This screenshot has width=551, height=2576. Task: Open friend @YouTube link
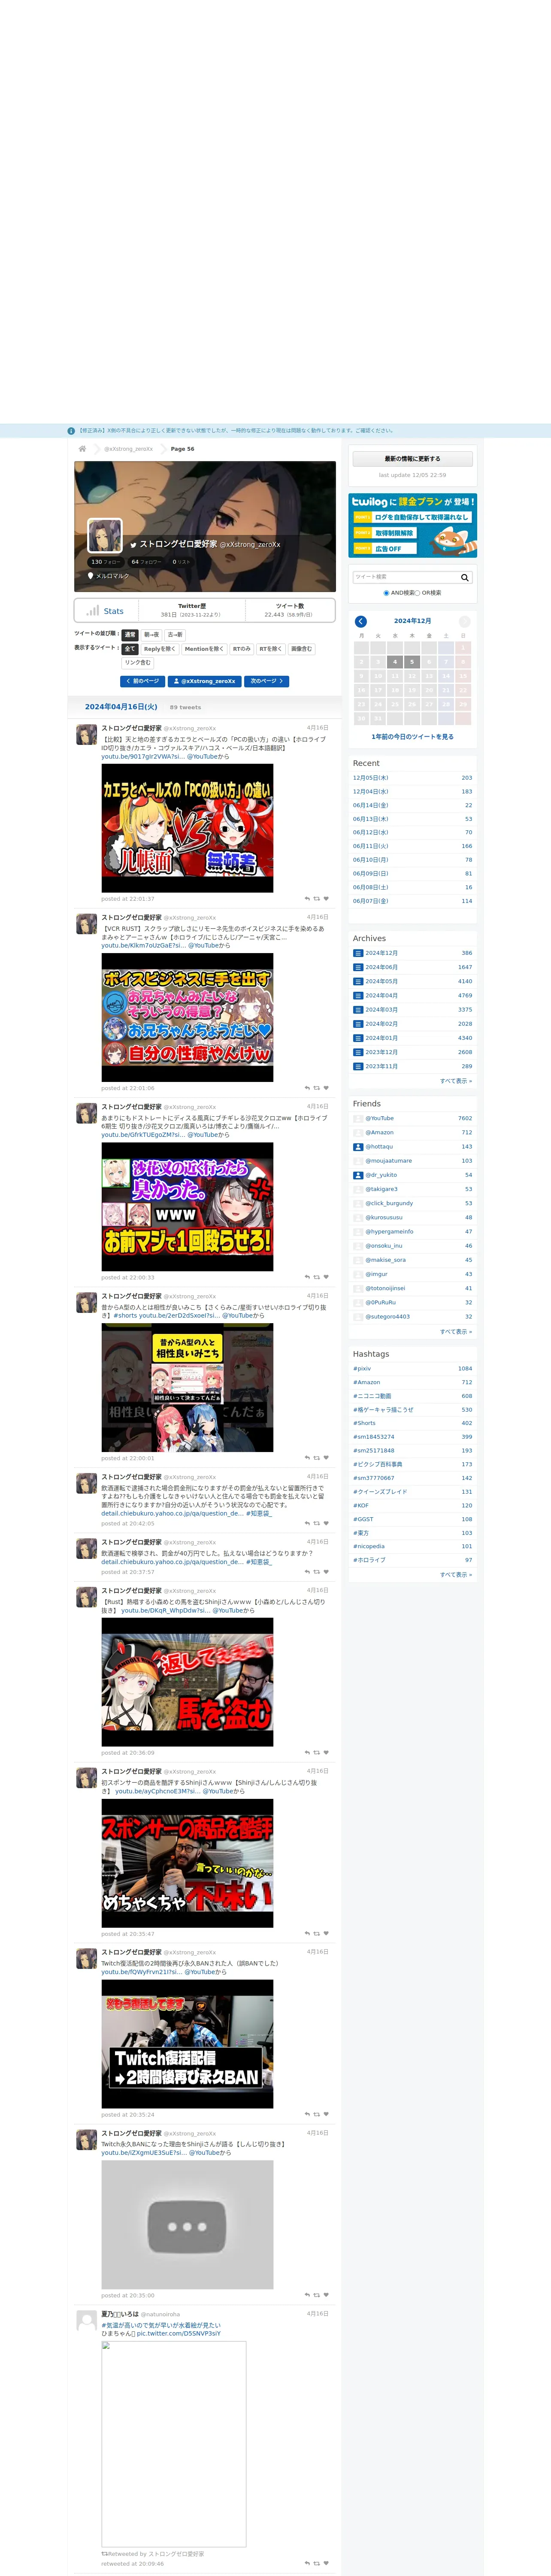coord(380,1118)
